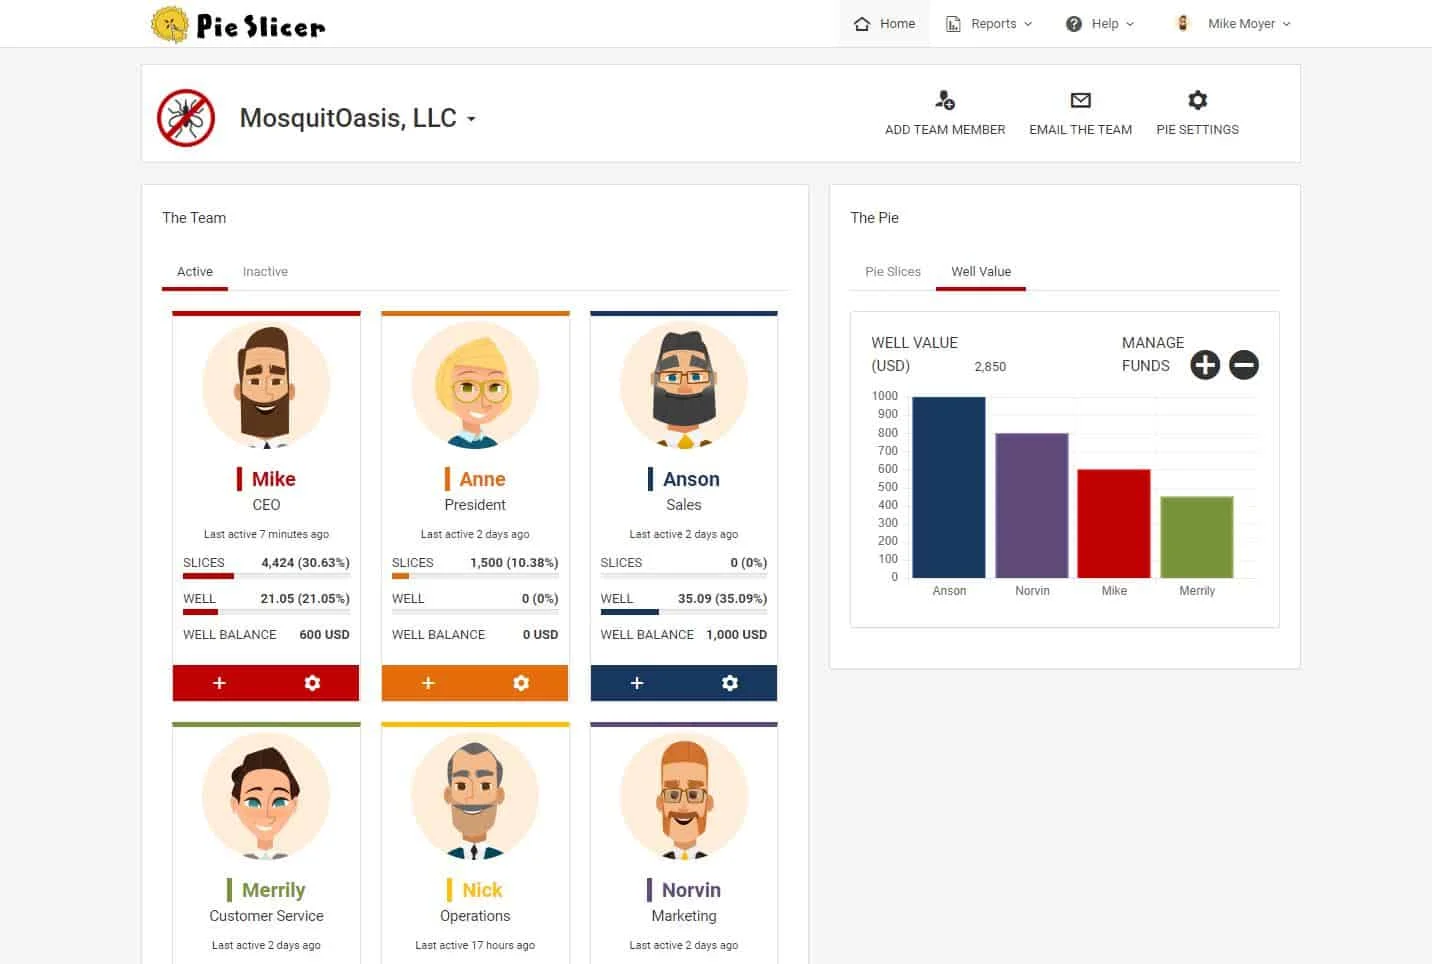Open Pie Settings gear icon

click(x=1197, y=100)
